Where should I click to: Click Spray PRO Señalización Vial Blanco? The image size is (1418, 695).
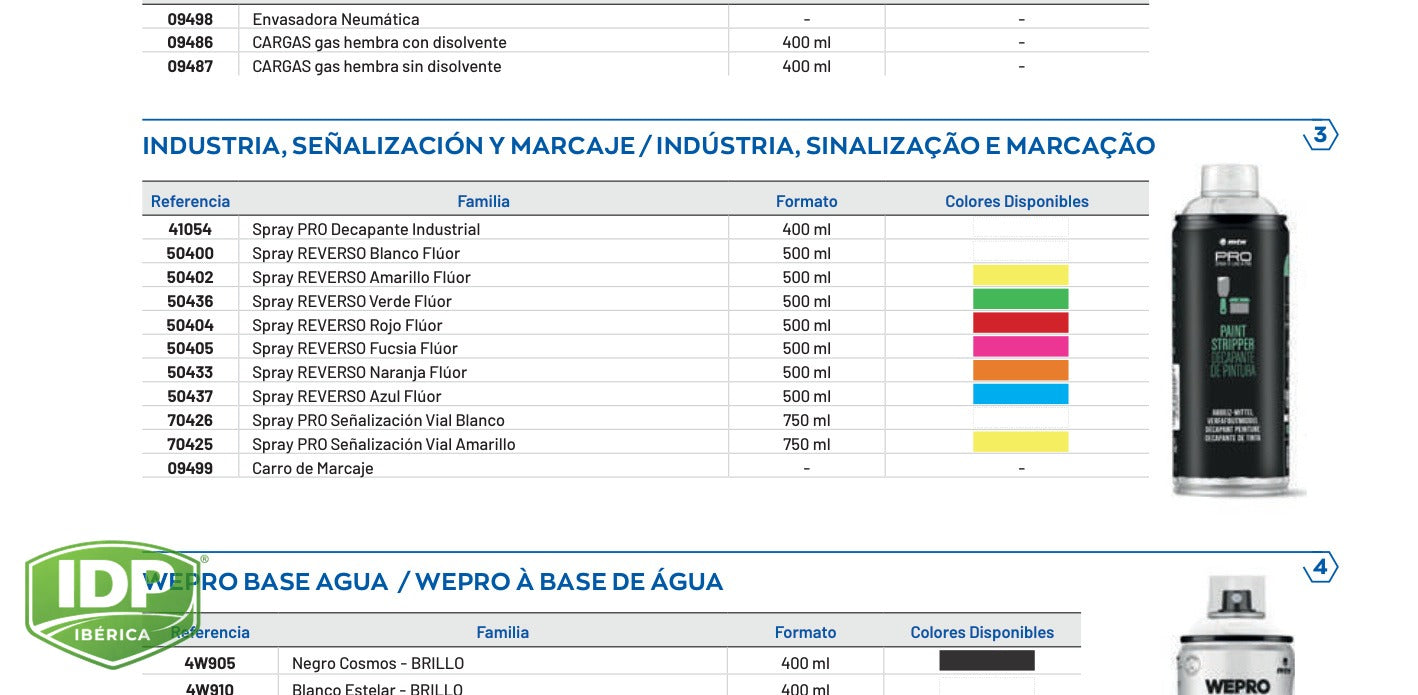pos(378,420)
